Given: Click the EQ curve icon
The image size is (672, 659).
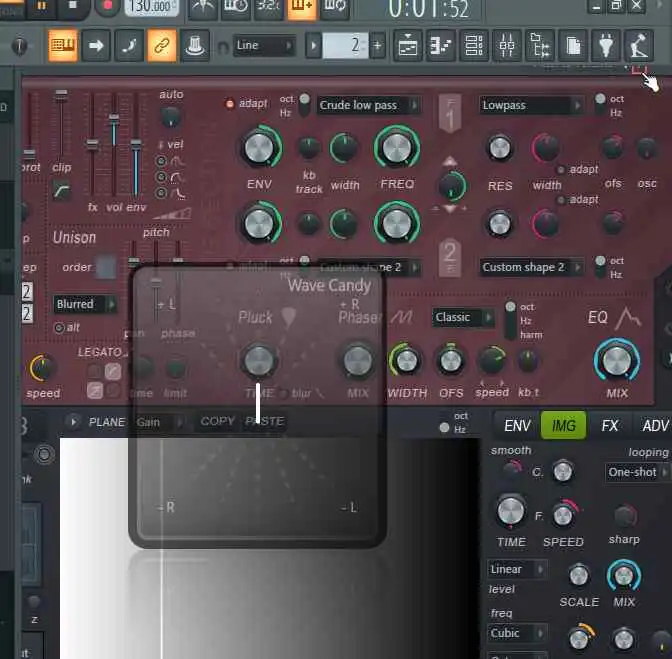Looking at the screenshot, I should coord(628,318).
